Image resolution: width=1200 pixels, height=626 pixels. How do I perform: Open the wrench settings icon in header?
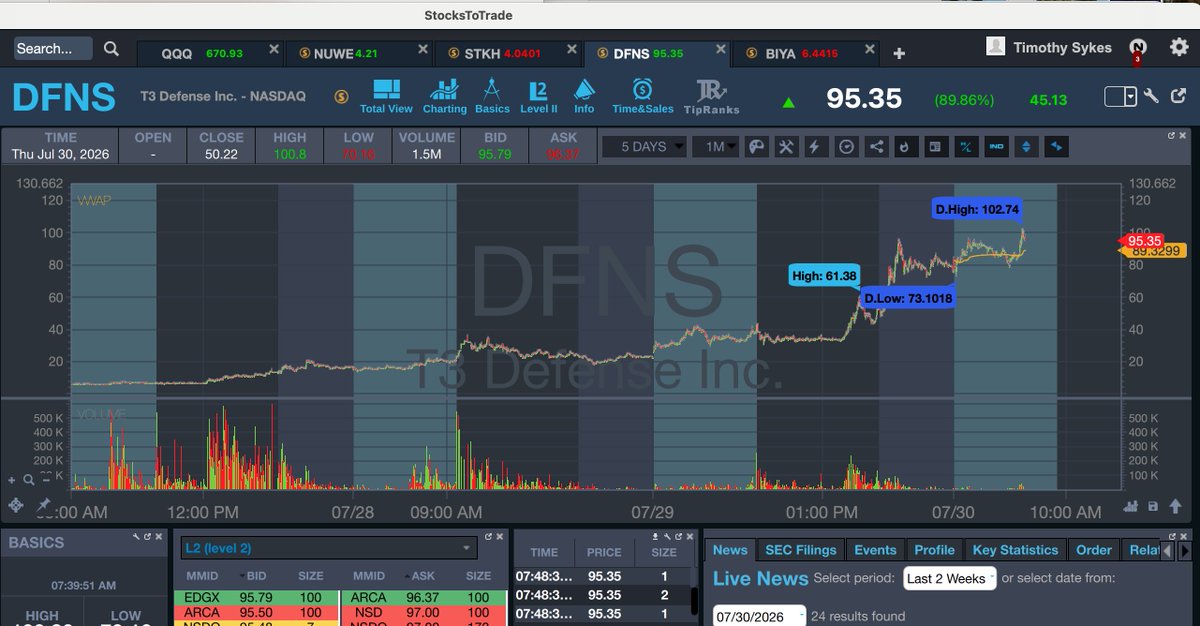1151,96
